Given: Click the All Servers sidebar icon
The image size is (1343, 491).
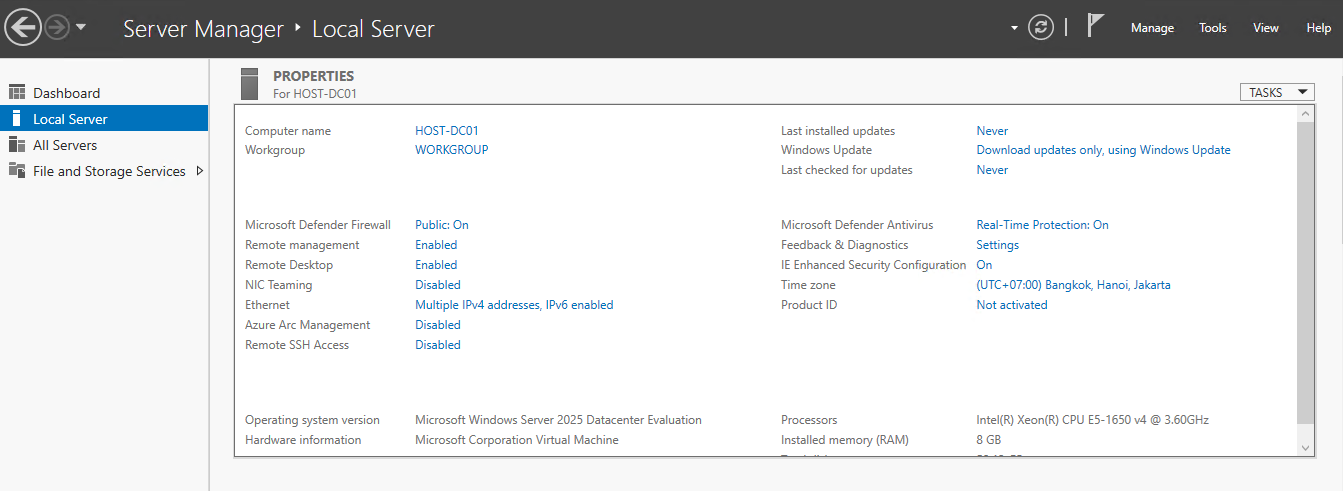Looking at the screenshot, I should [17, 145].
